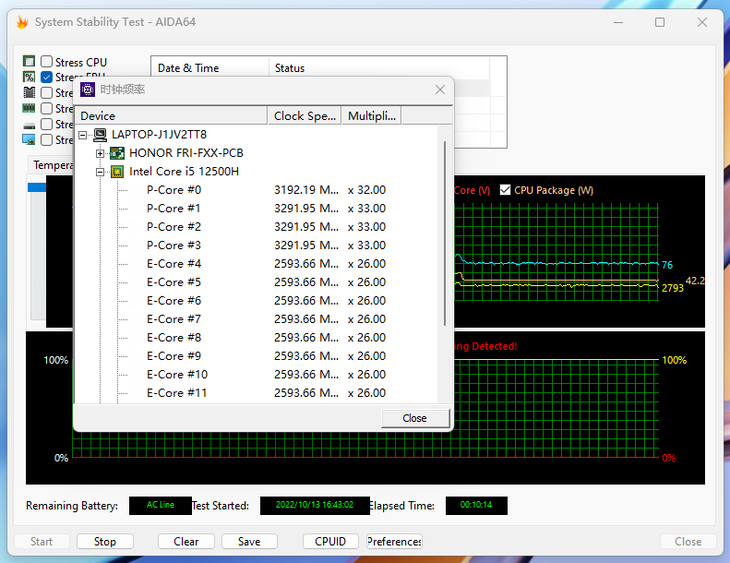Open the Temperatures tab
The height and width of the screenshot is (563, 730).
click(x=53, y=165)
